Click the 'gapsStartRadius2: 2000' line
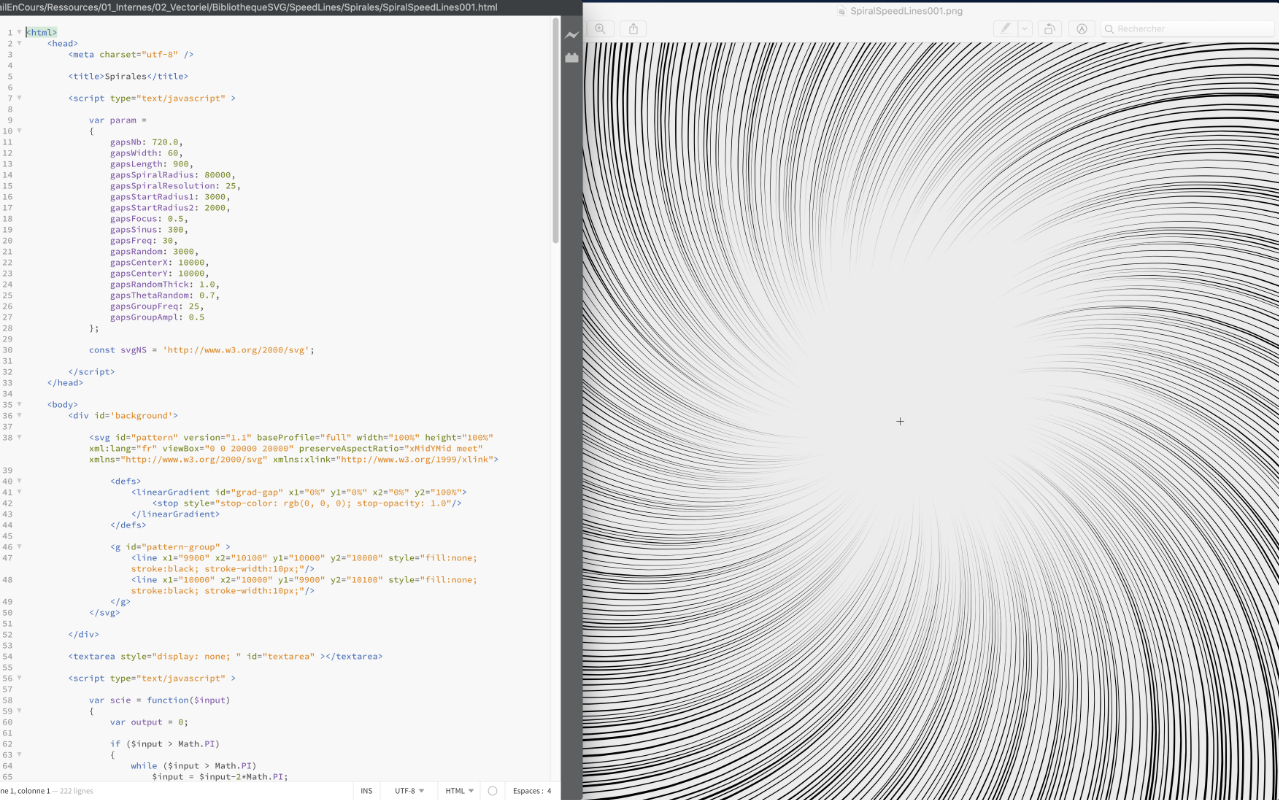 point(170,208)
